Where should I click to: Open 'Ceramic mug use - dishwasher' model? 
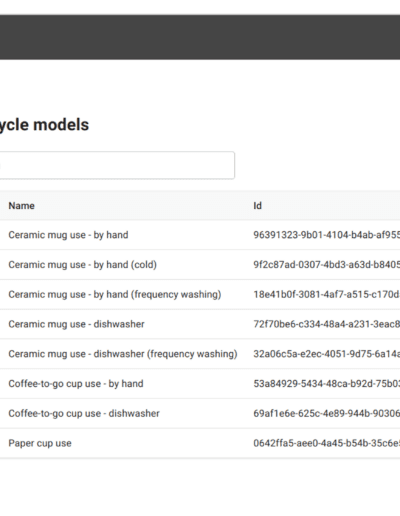click(x=76, y=324)
